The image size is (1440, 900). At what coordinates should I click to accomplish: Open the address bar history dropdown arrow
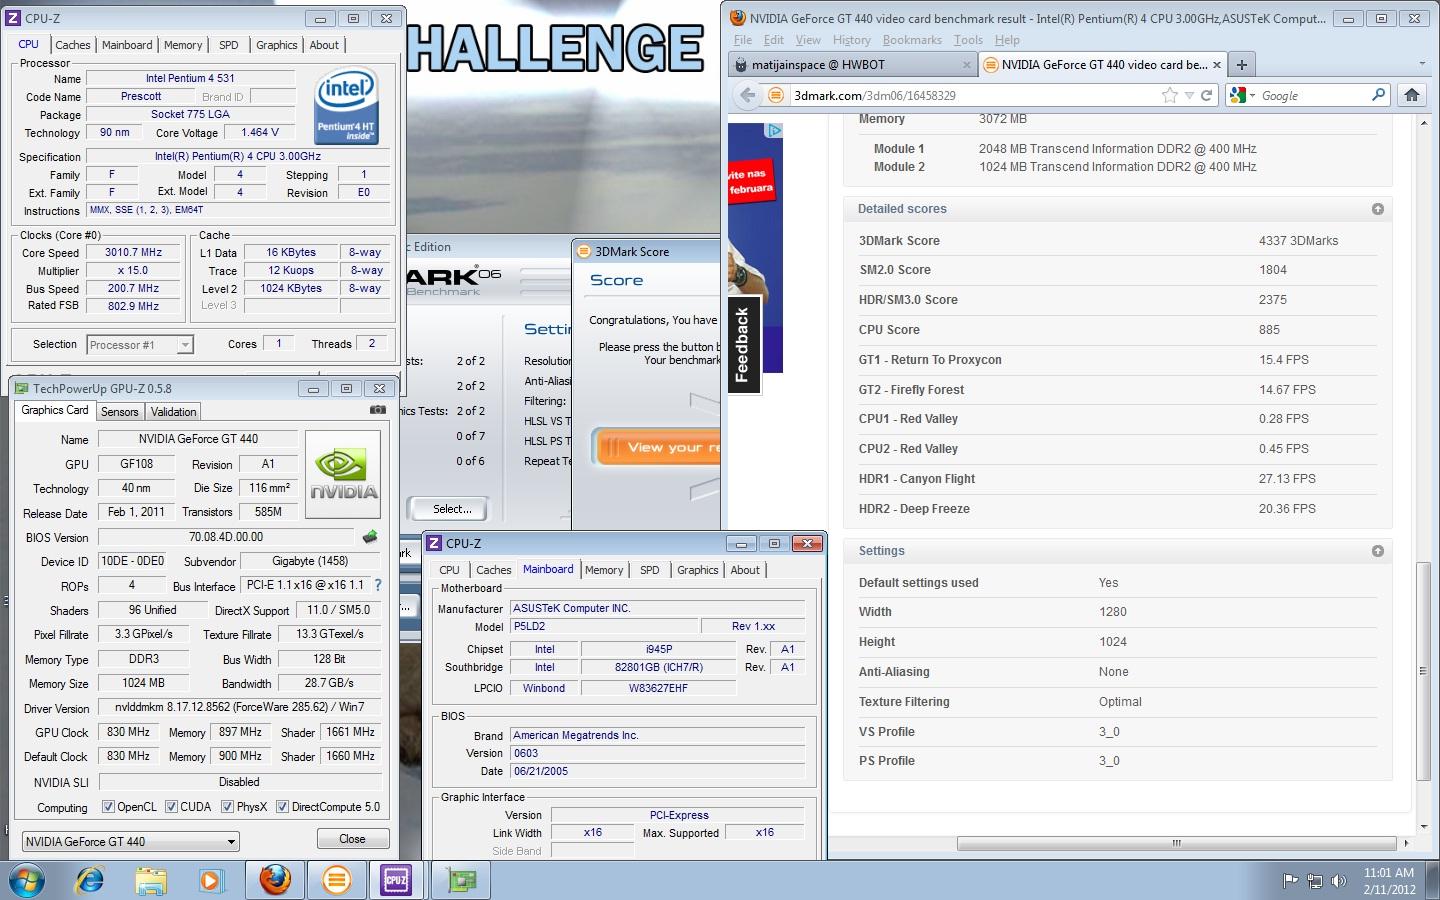point(1189,96)
